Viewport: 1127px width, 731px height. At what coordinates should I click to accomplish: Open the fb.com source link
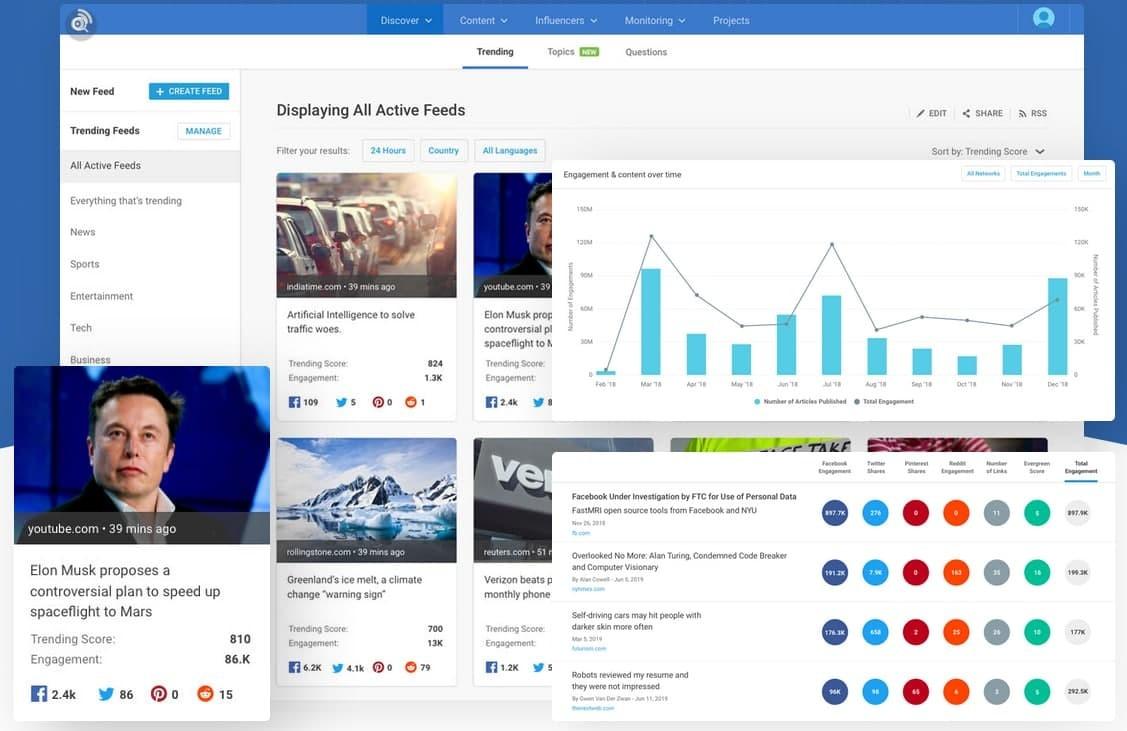(x=581, y=533)
